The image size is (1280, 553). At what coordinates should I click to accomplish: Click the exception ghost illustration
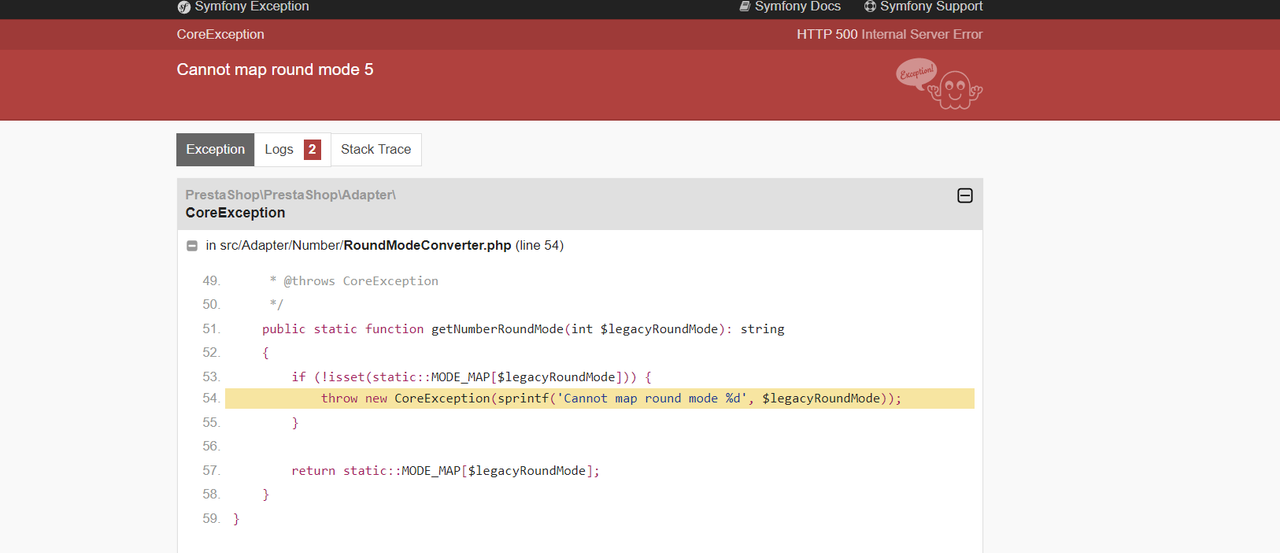[940, 84]
